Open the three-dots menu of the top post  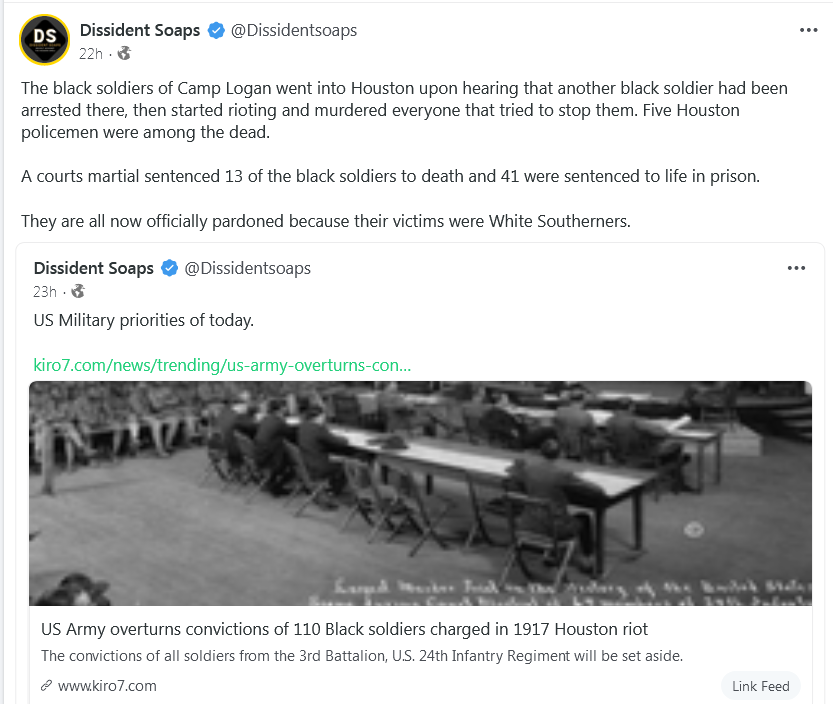coord(808,30)
